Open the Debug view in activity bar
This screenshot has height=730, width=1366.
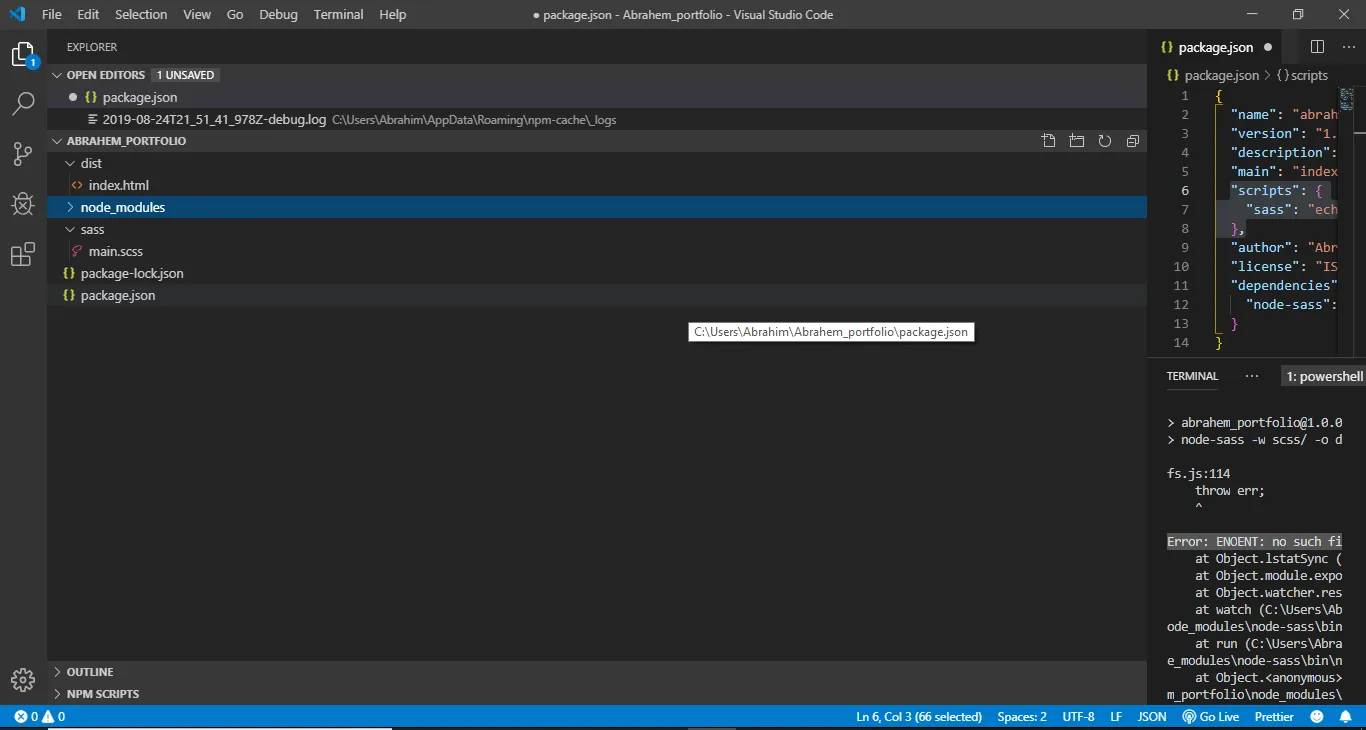pos(23,204)
